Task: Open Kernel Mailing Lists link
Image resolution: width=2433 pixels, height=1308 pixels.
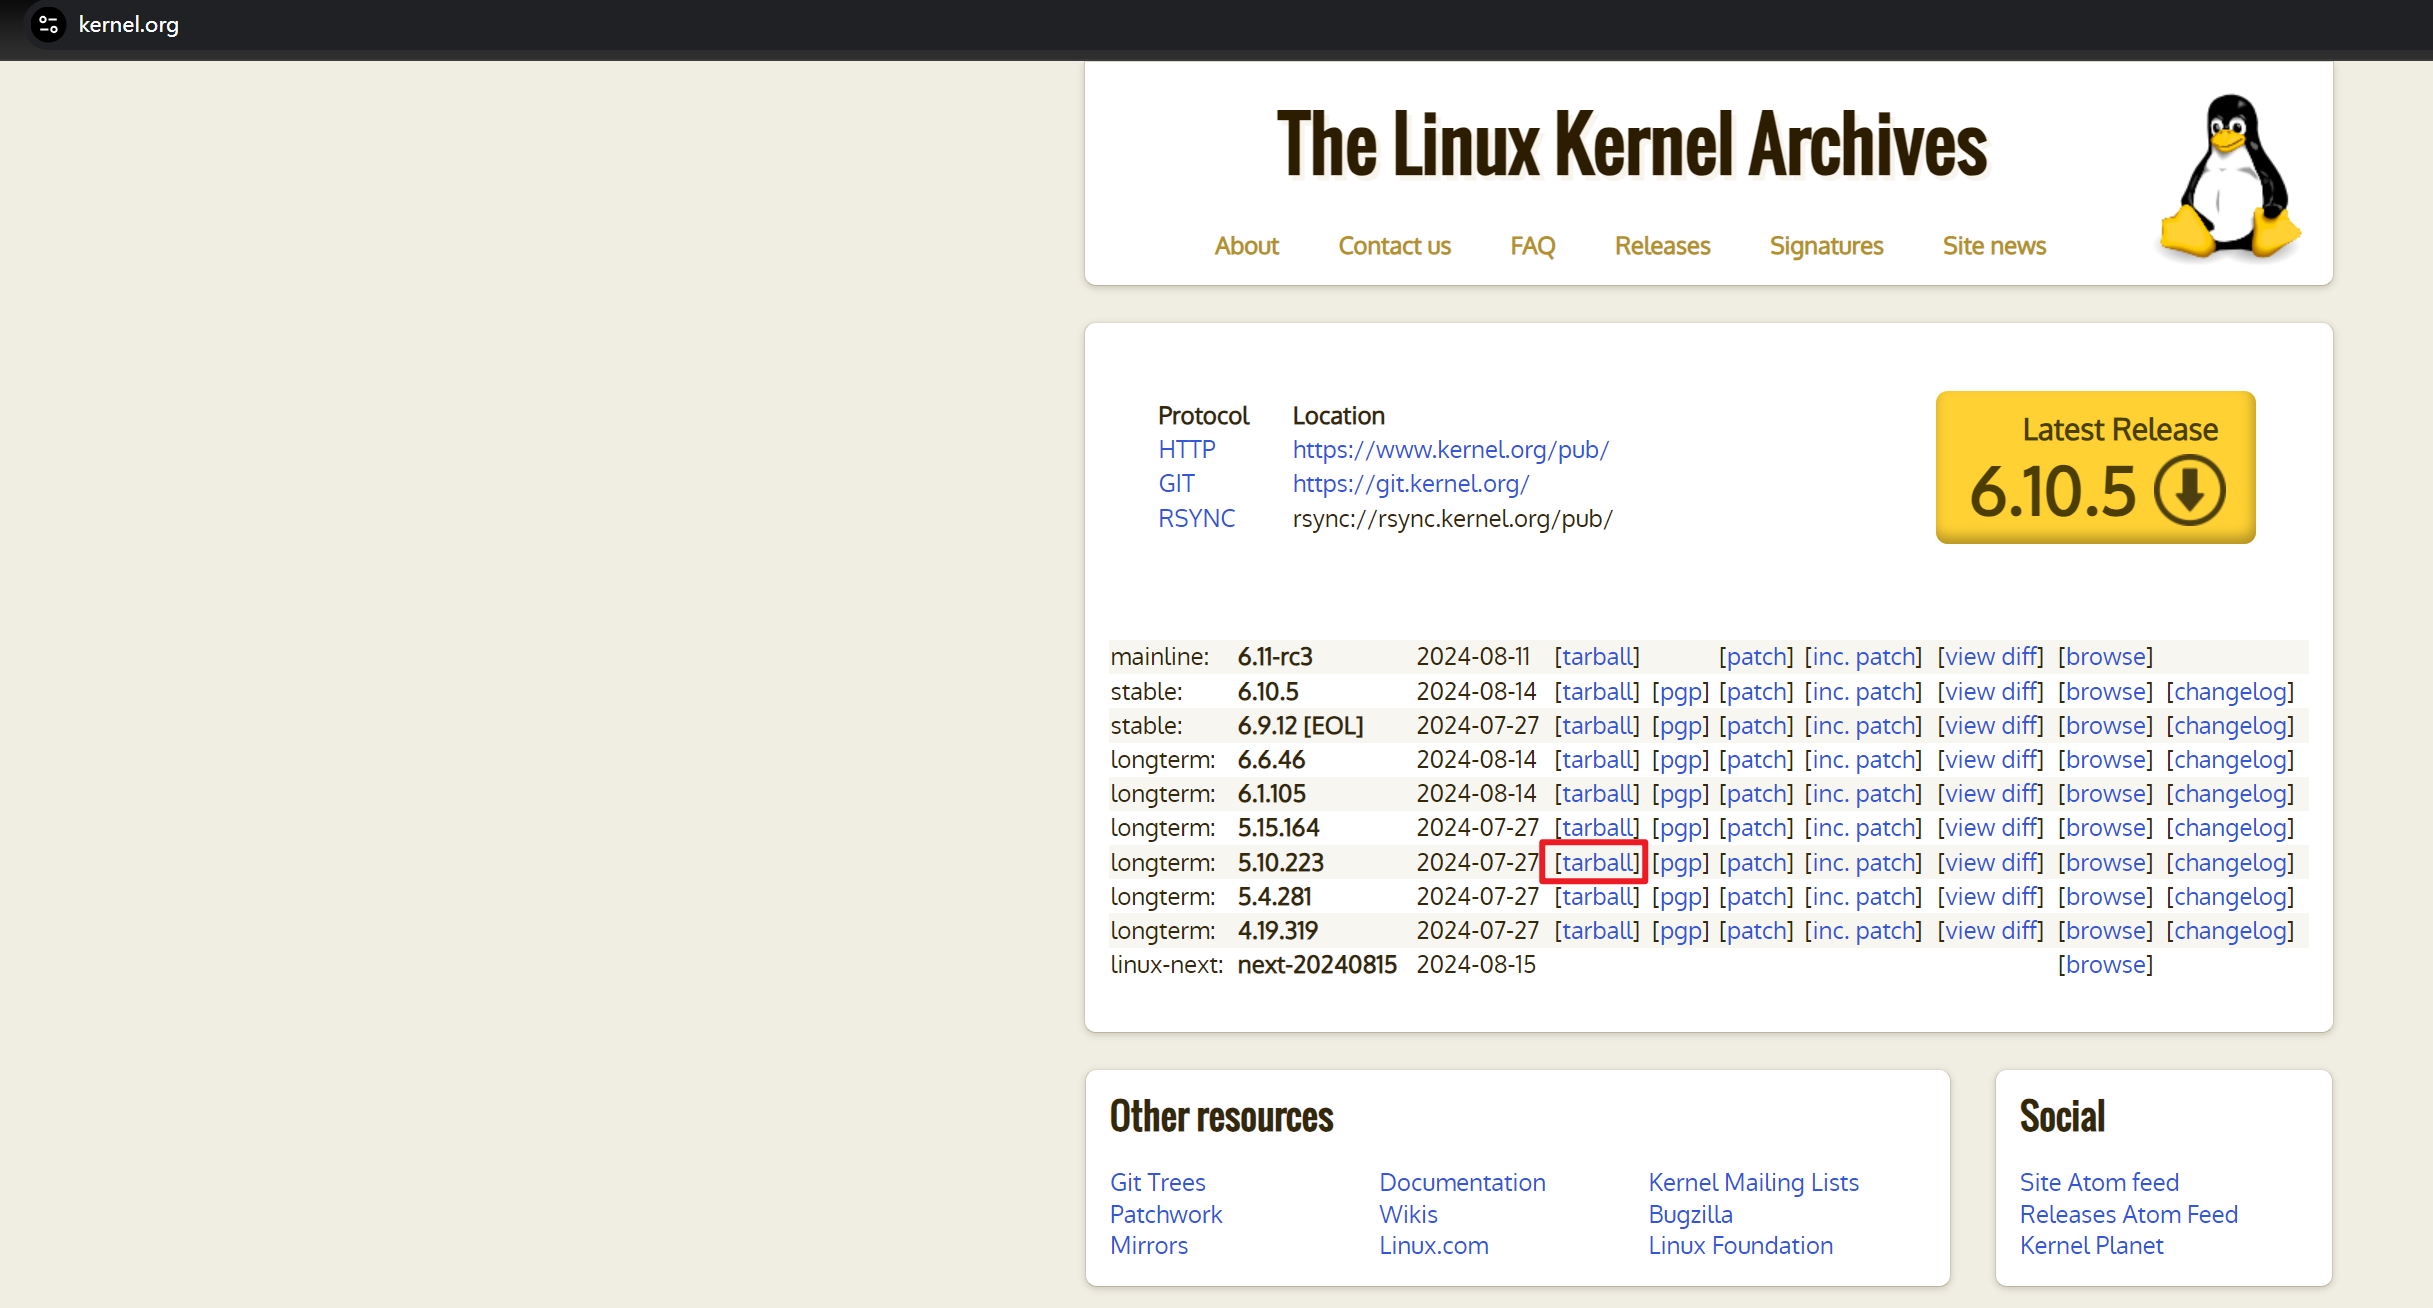Action: (1754, 1183)
